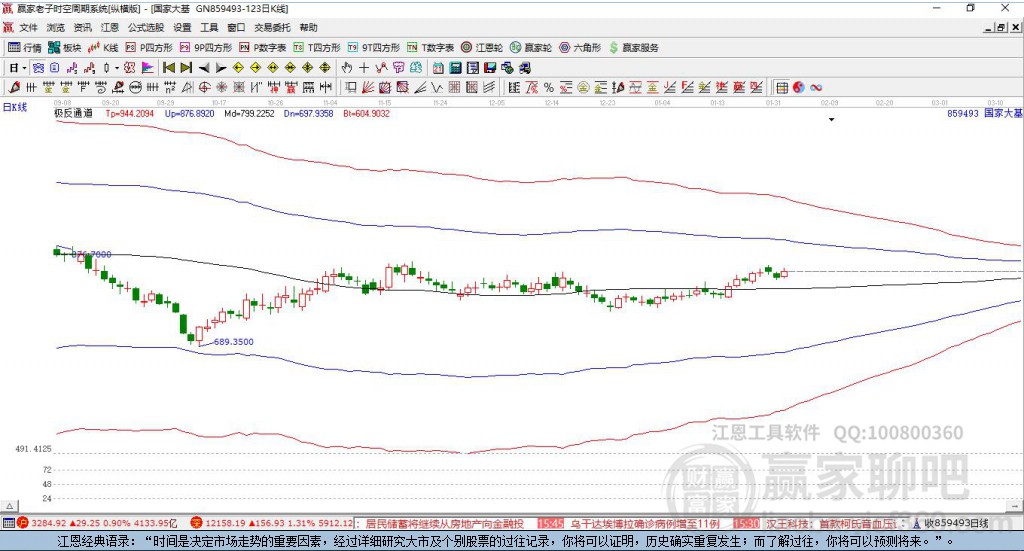Viewport: 1024px width, 551px height.
Task: Open the calculator icon
Action: point(455,68)
